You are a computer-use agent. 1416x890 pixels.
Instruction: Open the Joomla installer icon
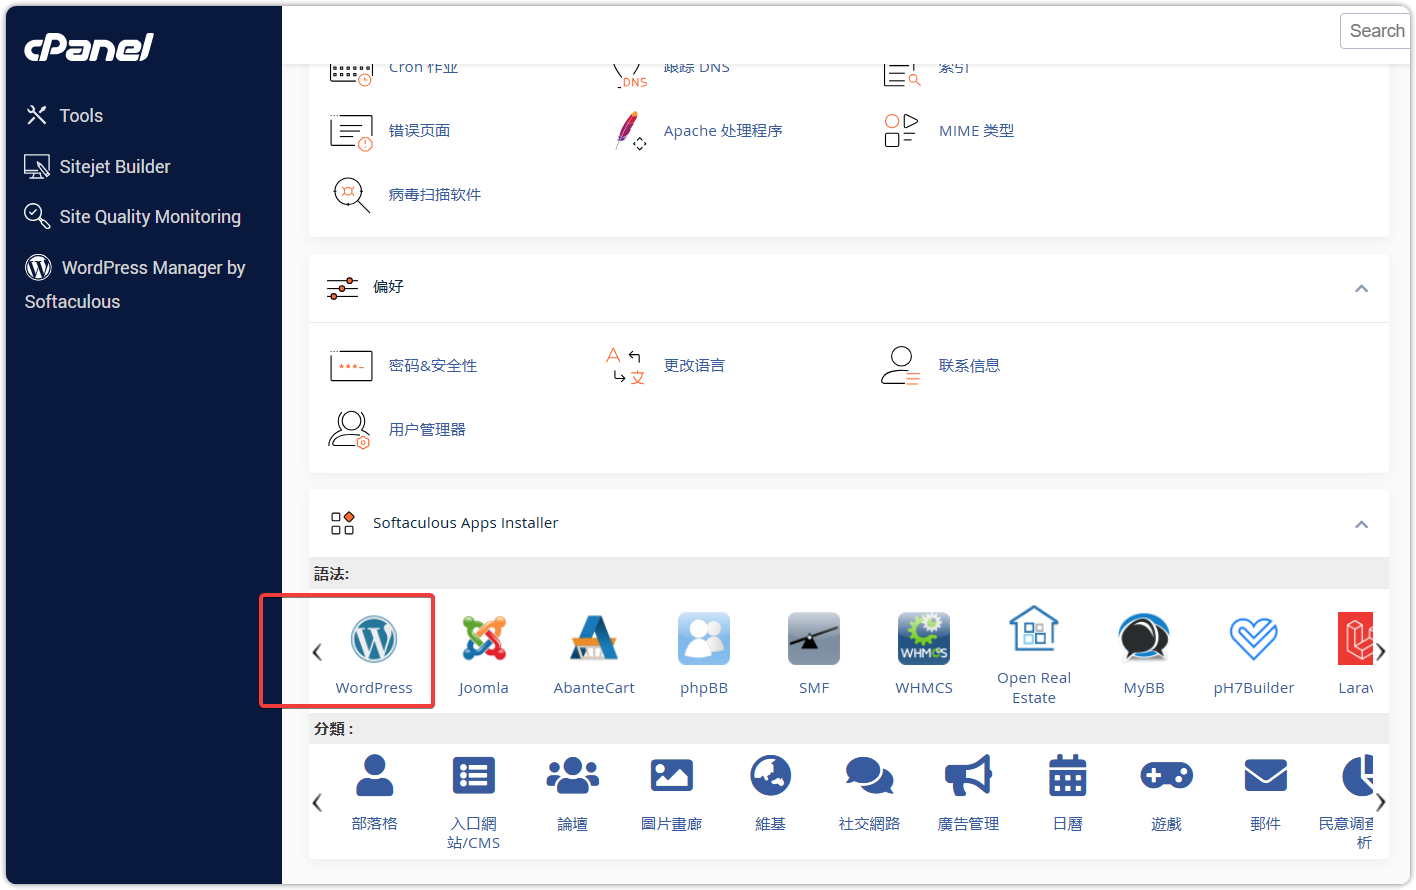484,639
